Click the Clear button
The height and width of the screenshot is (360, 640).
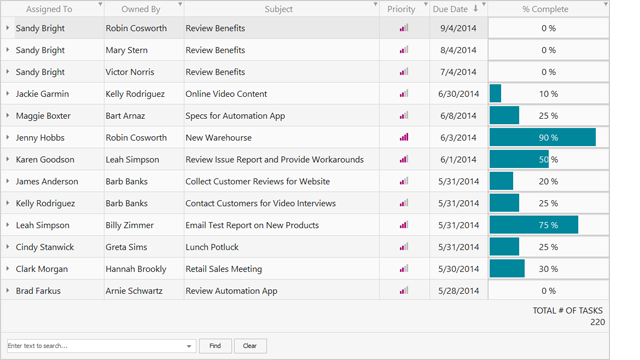tap(250, 346)
